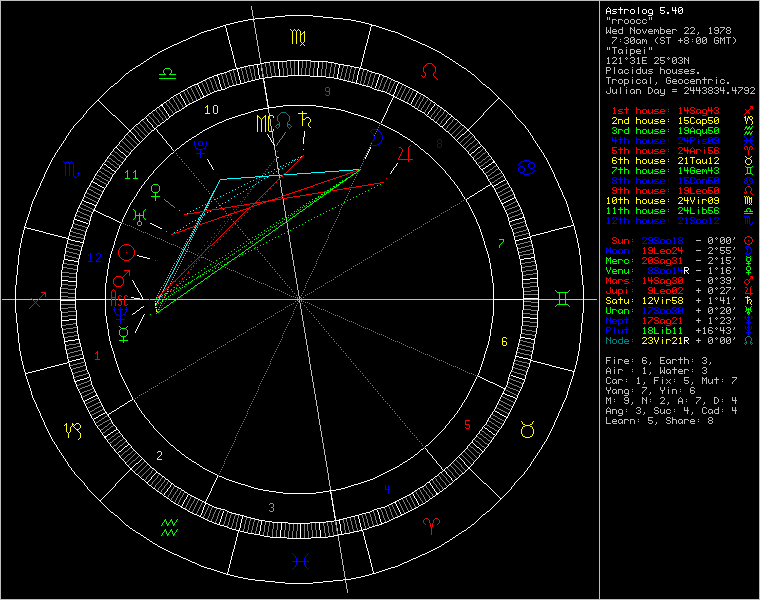Image resolution: width=760 pixels, height=600 pixels.
Task: Click the 'Mars: 14Sag30' row
Action: point(680,281)
